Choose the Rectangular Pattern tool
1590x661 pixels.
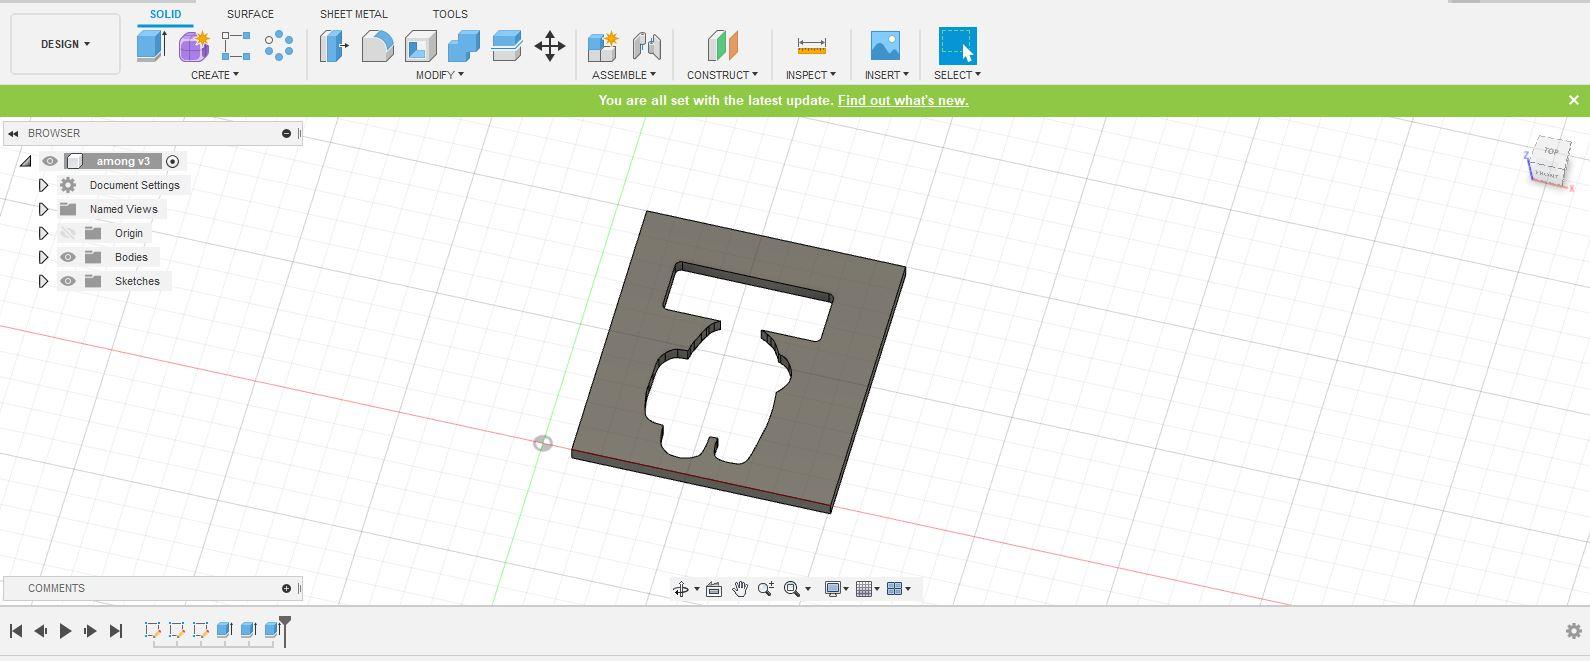pyautogui.click(x=236, y=46)
